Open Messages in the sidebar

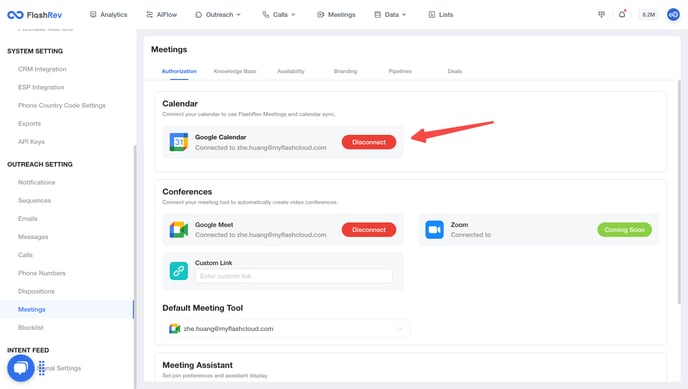coord(33,237)
